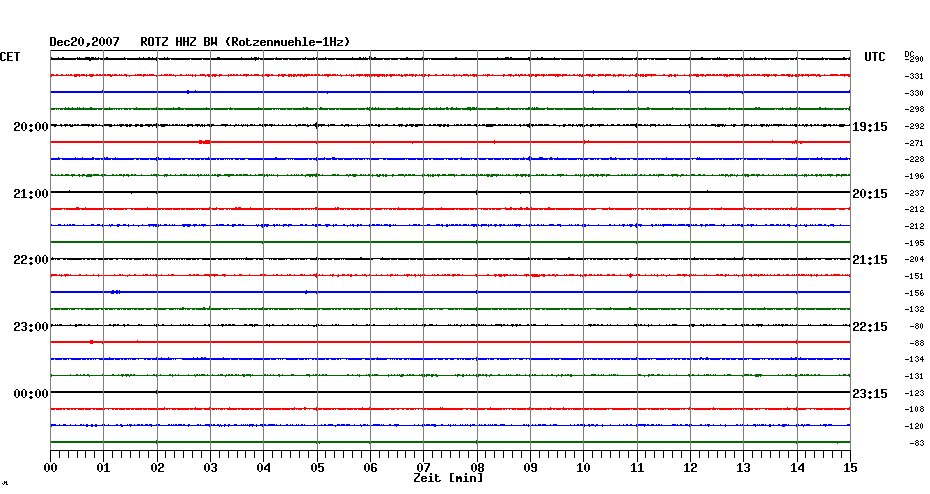Click DC offset value -131
This screenshot has width=930, height=494.
914,376
